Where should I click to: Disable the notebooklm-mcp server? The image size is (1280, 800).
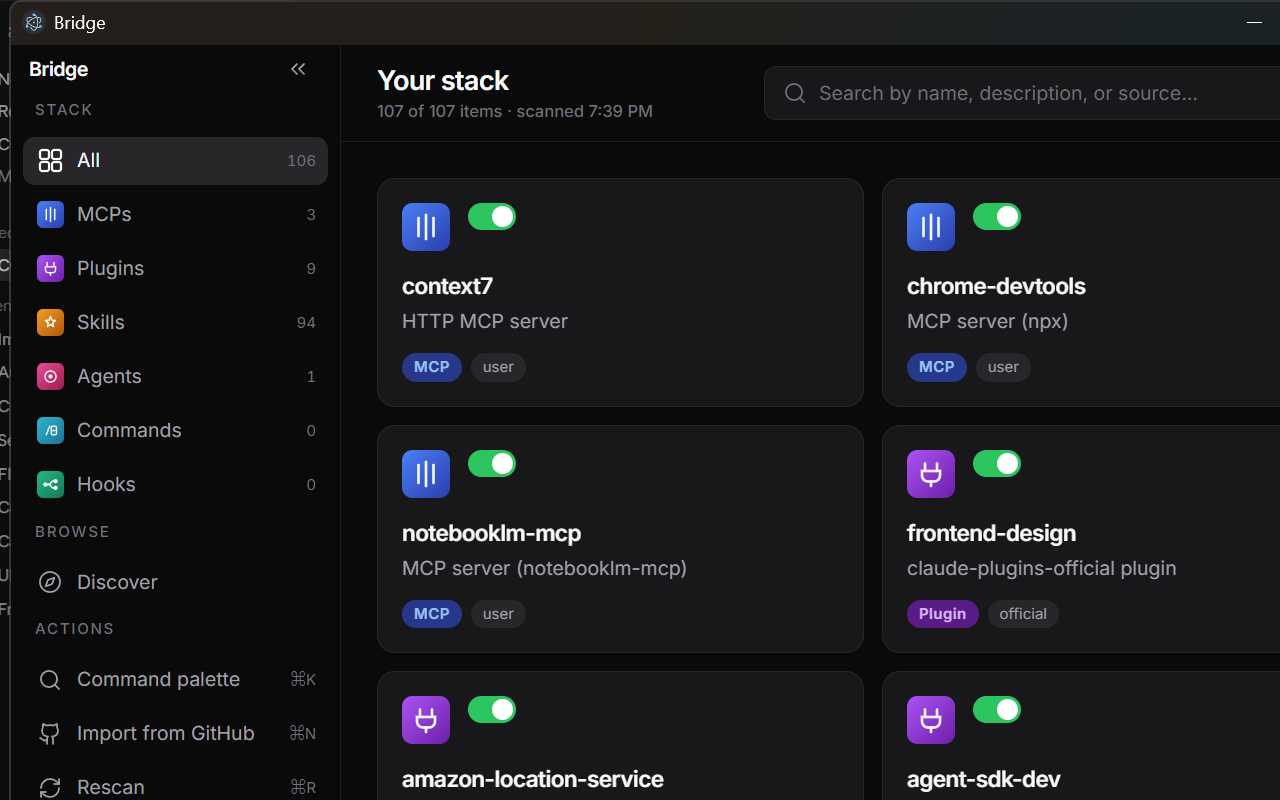tap(491, 463)
